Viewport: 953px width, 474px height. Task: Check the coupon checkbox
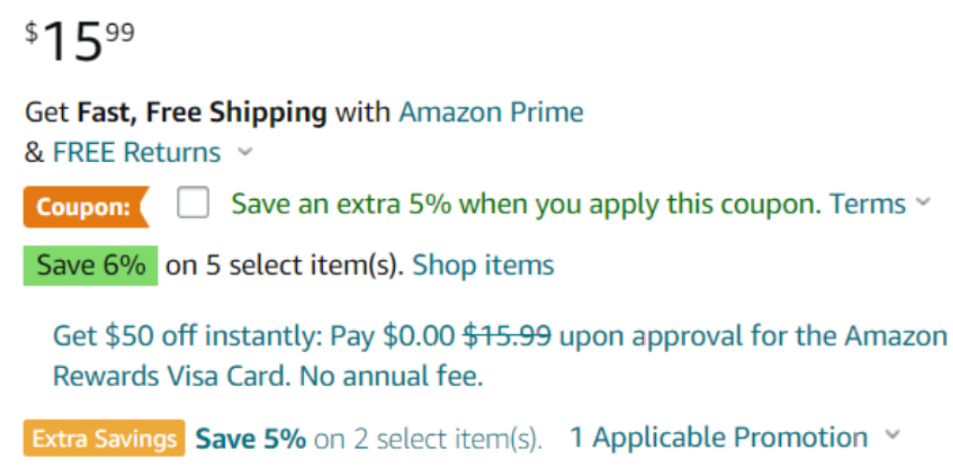193,204
